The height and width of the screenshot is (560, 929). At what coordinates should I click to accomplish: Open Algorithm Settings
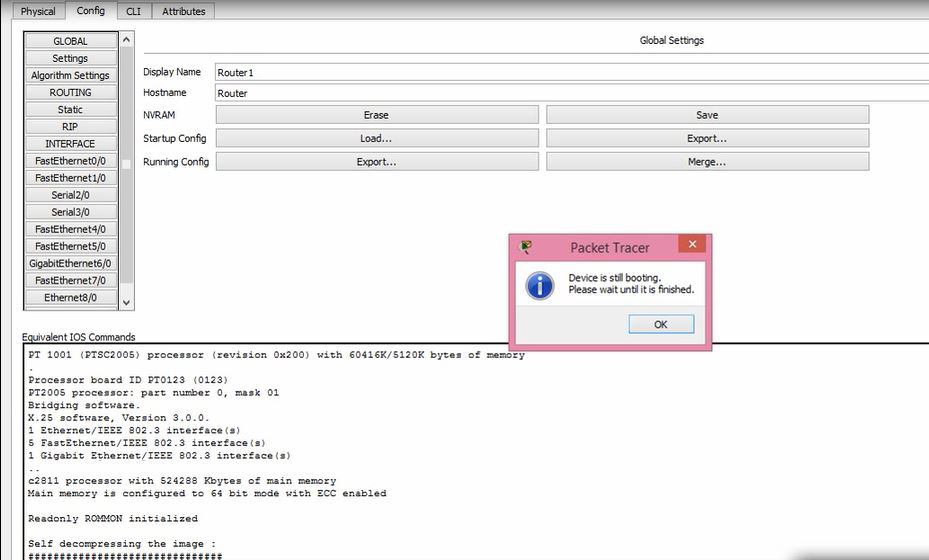pyautogui.click(x=71, y=75)
